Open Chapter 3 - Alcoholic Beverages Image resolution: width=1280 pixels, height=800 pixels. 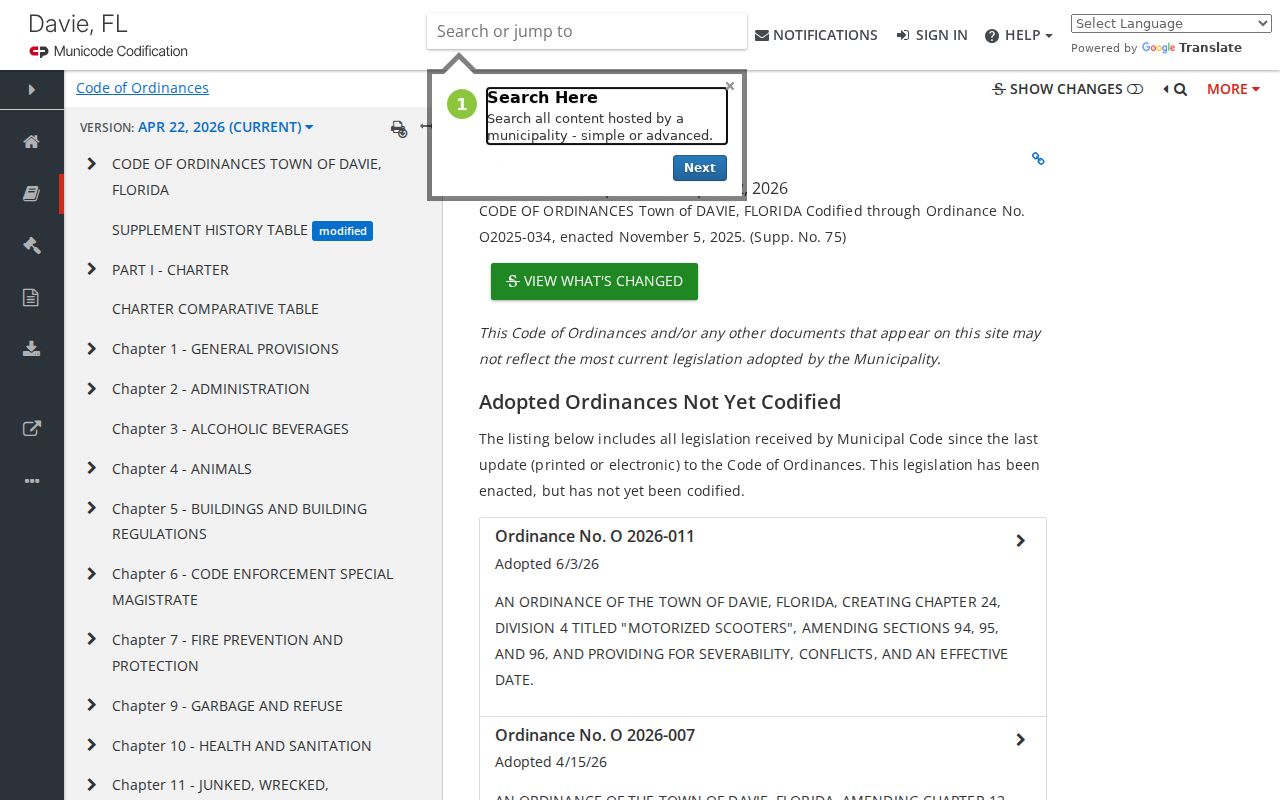pyautogui.click(x=230, y=429)
